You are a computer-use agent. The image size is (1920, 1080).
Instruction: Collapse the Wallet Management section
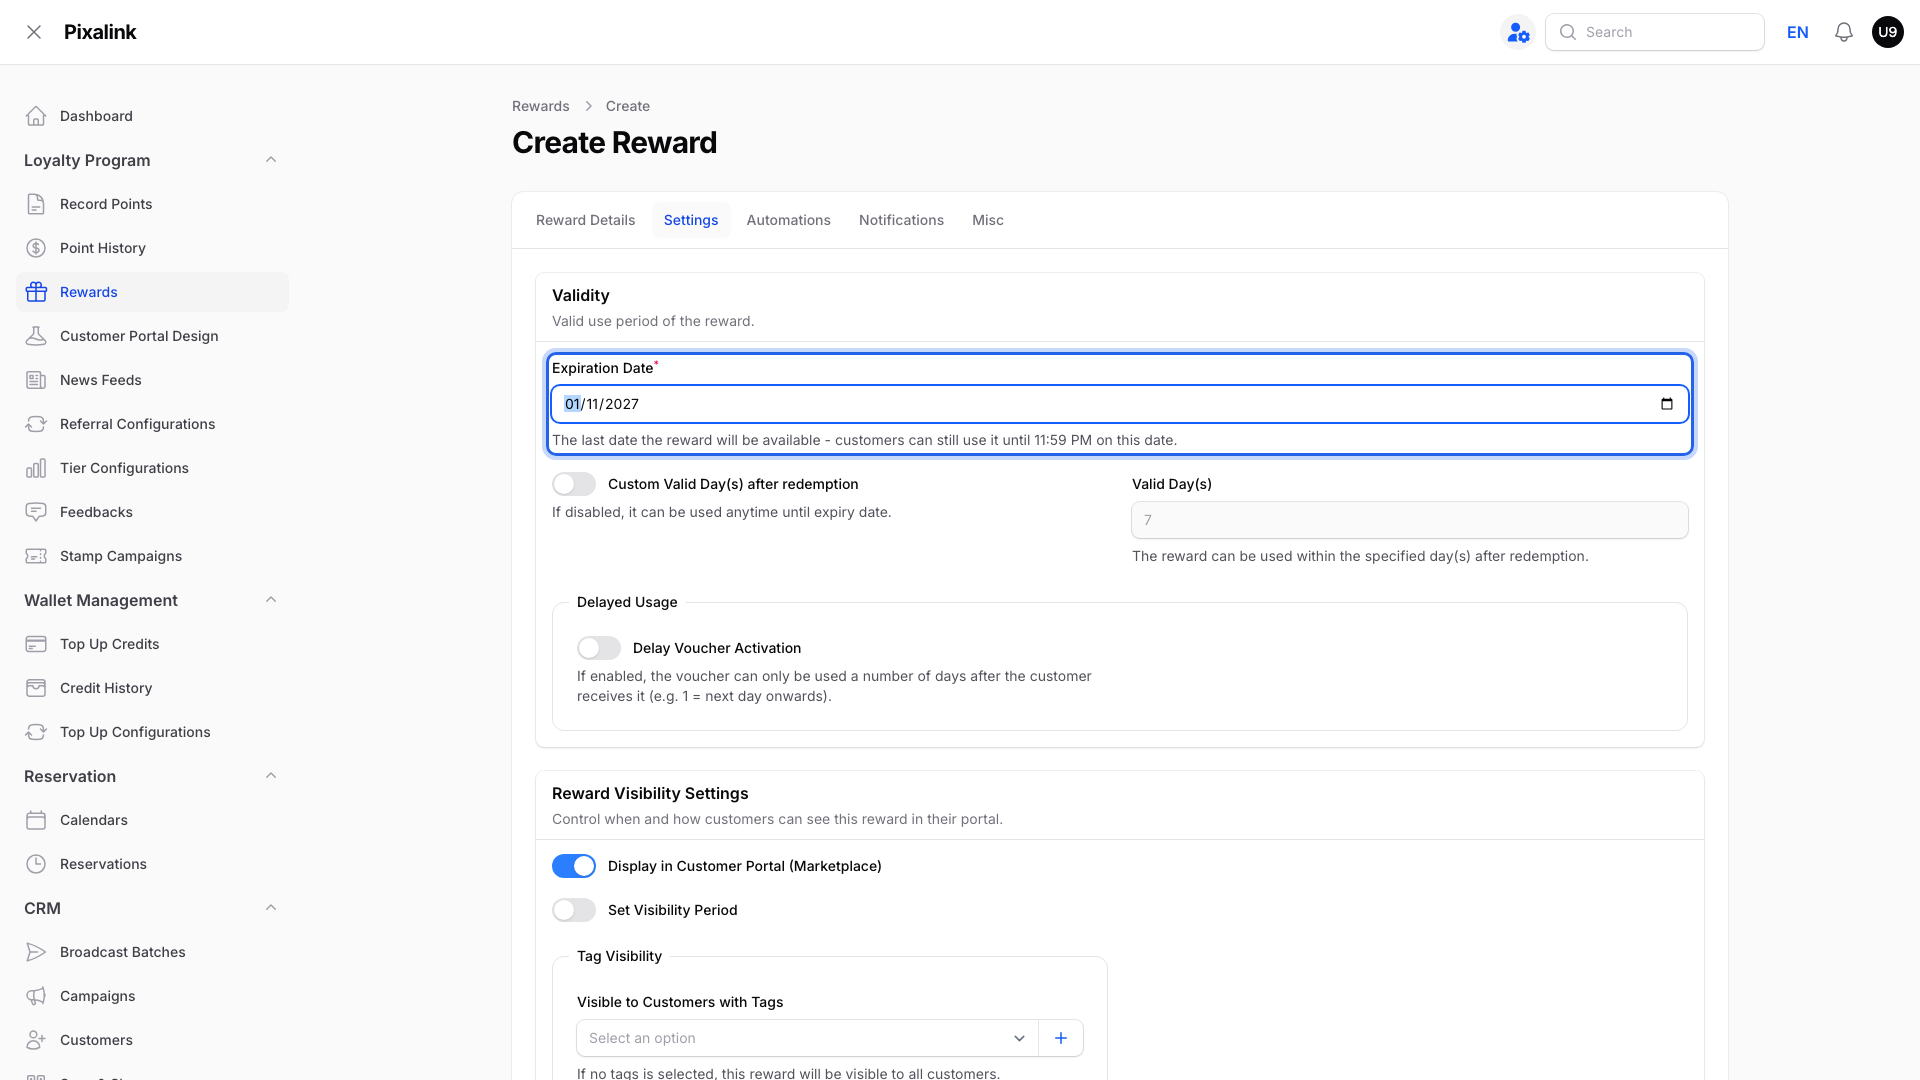pos(271,600)
